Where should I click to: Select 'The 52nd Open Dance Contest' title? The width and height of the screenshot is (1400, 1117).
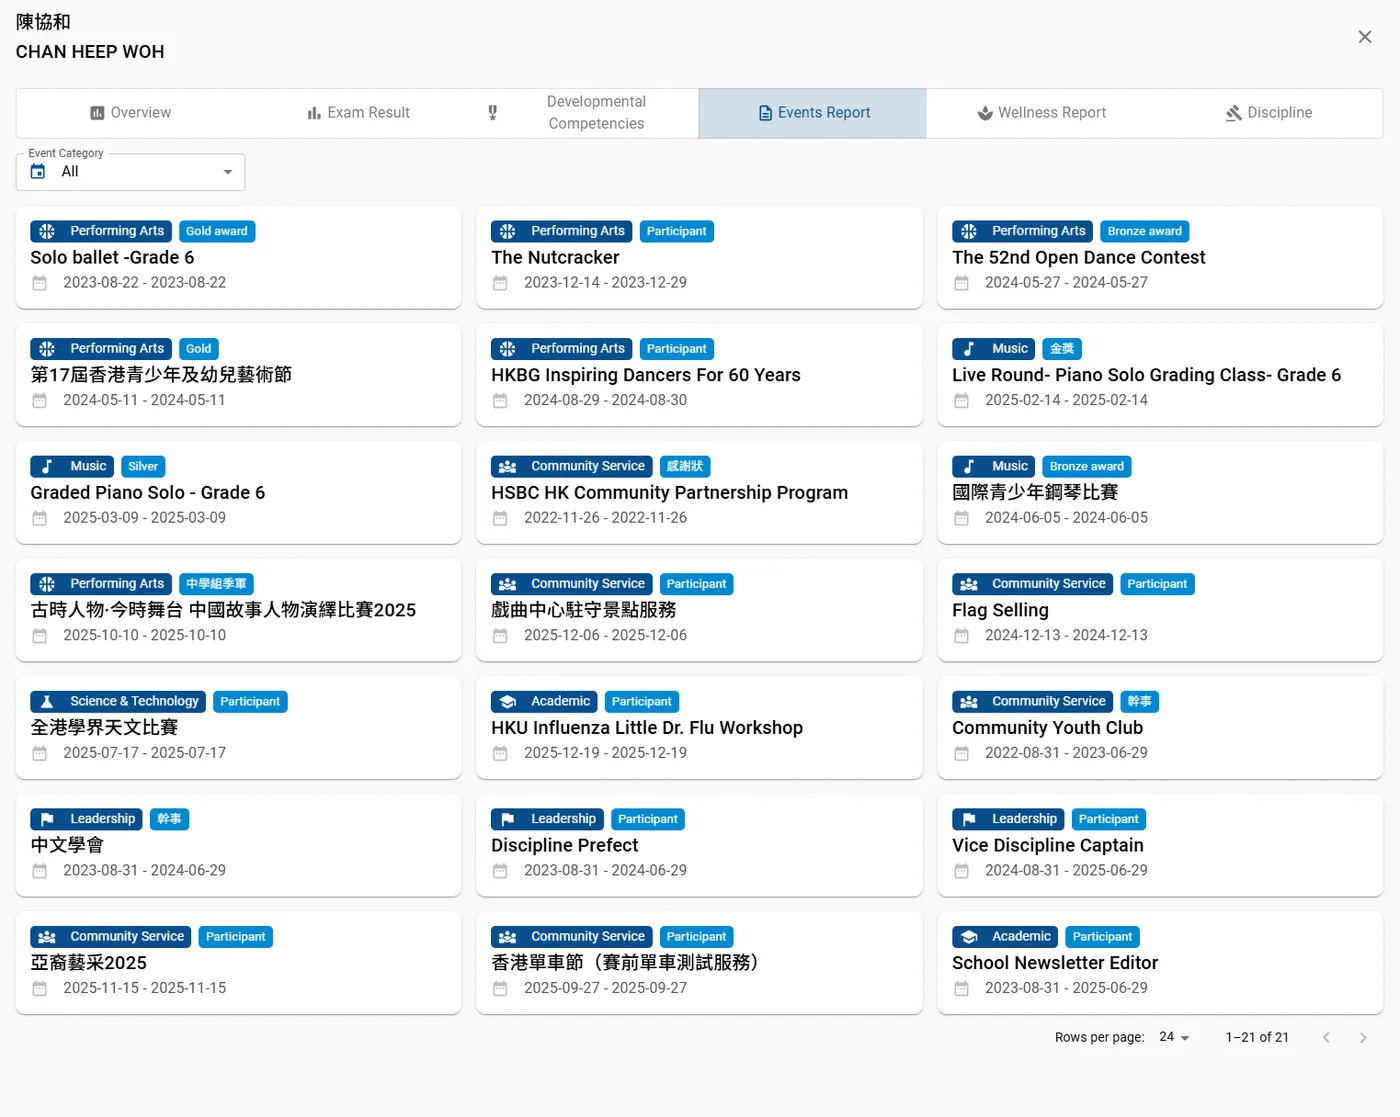(x=1079, y=257)
